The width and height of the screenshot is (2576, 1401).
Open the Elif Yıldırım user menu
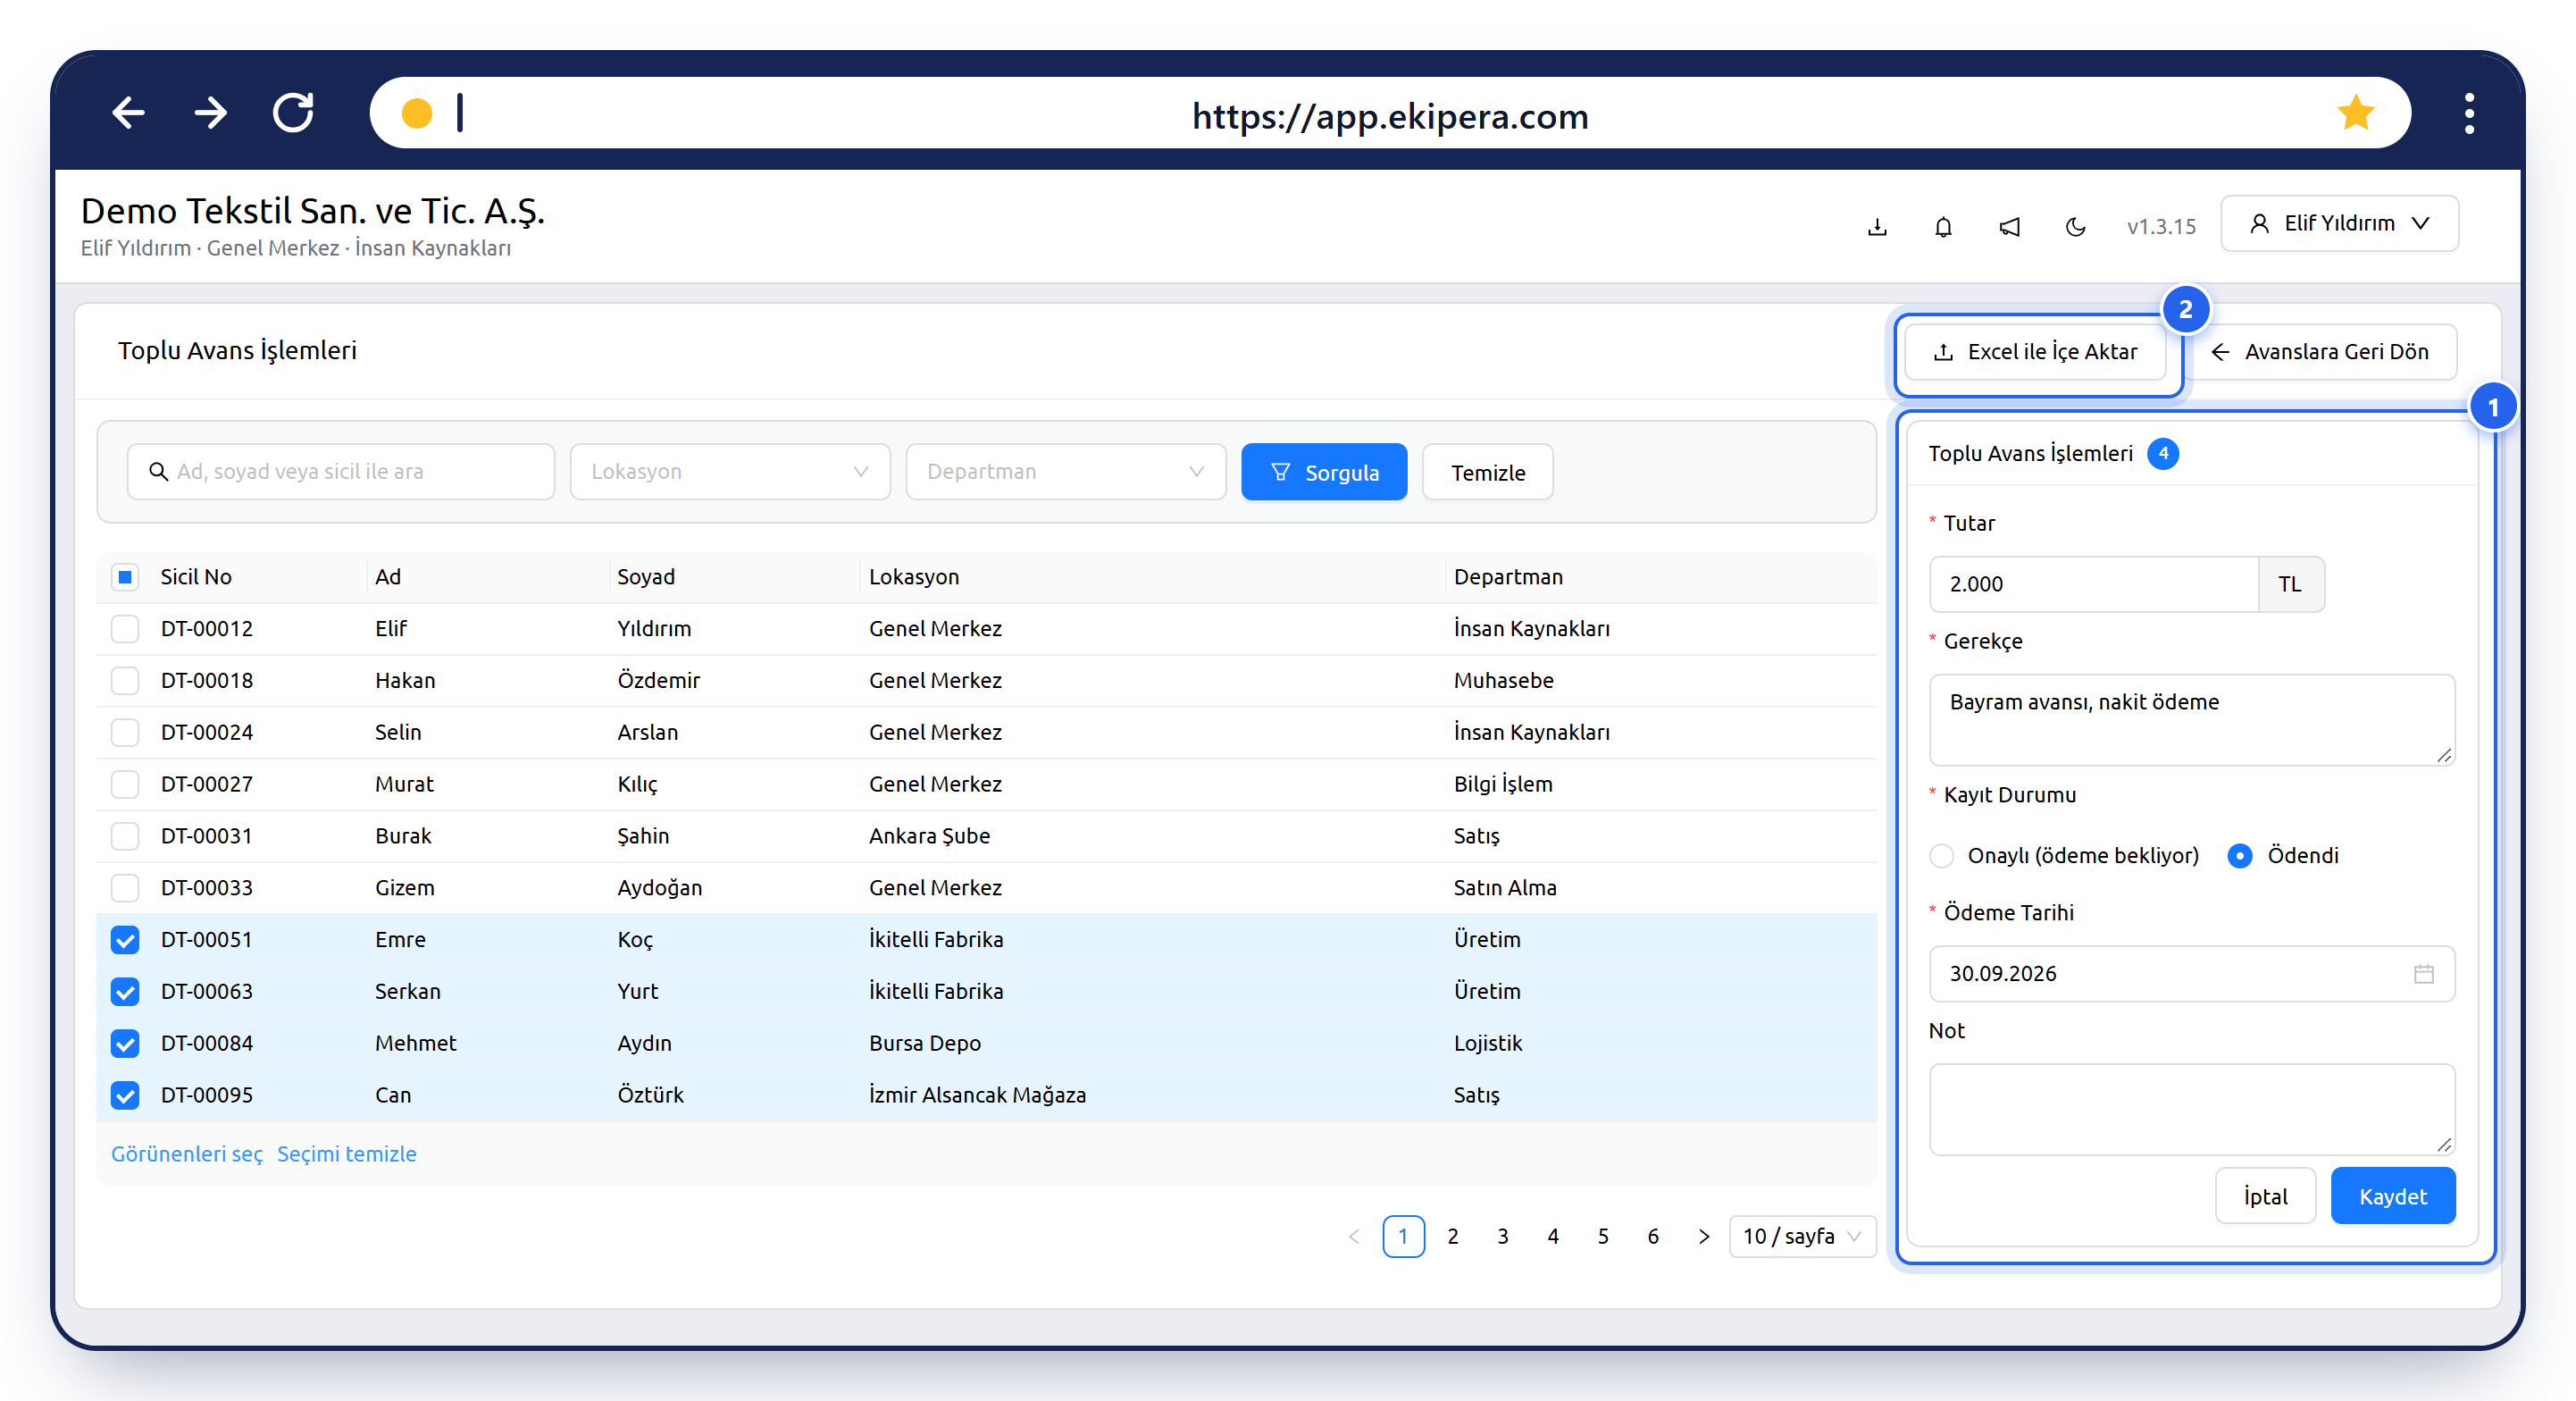pos(2339,223)
